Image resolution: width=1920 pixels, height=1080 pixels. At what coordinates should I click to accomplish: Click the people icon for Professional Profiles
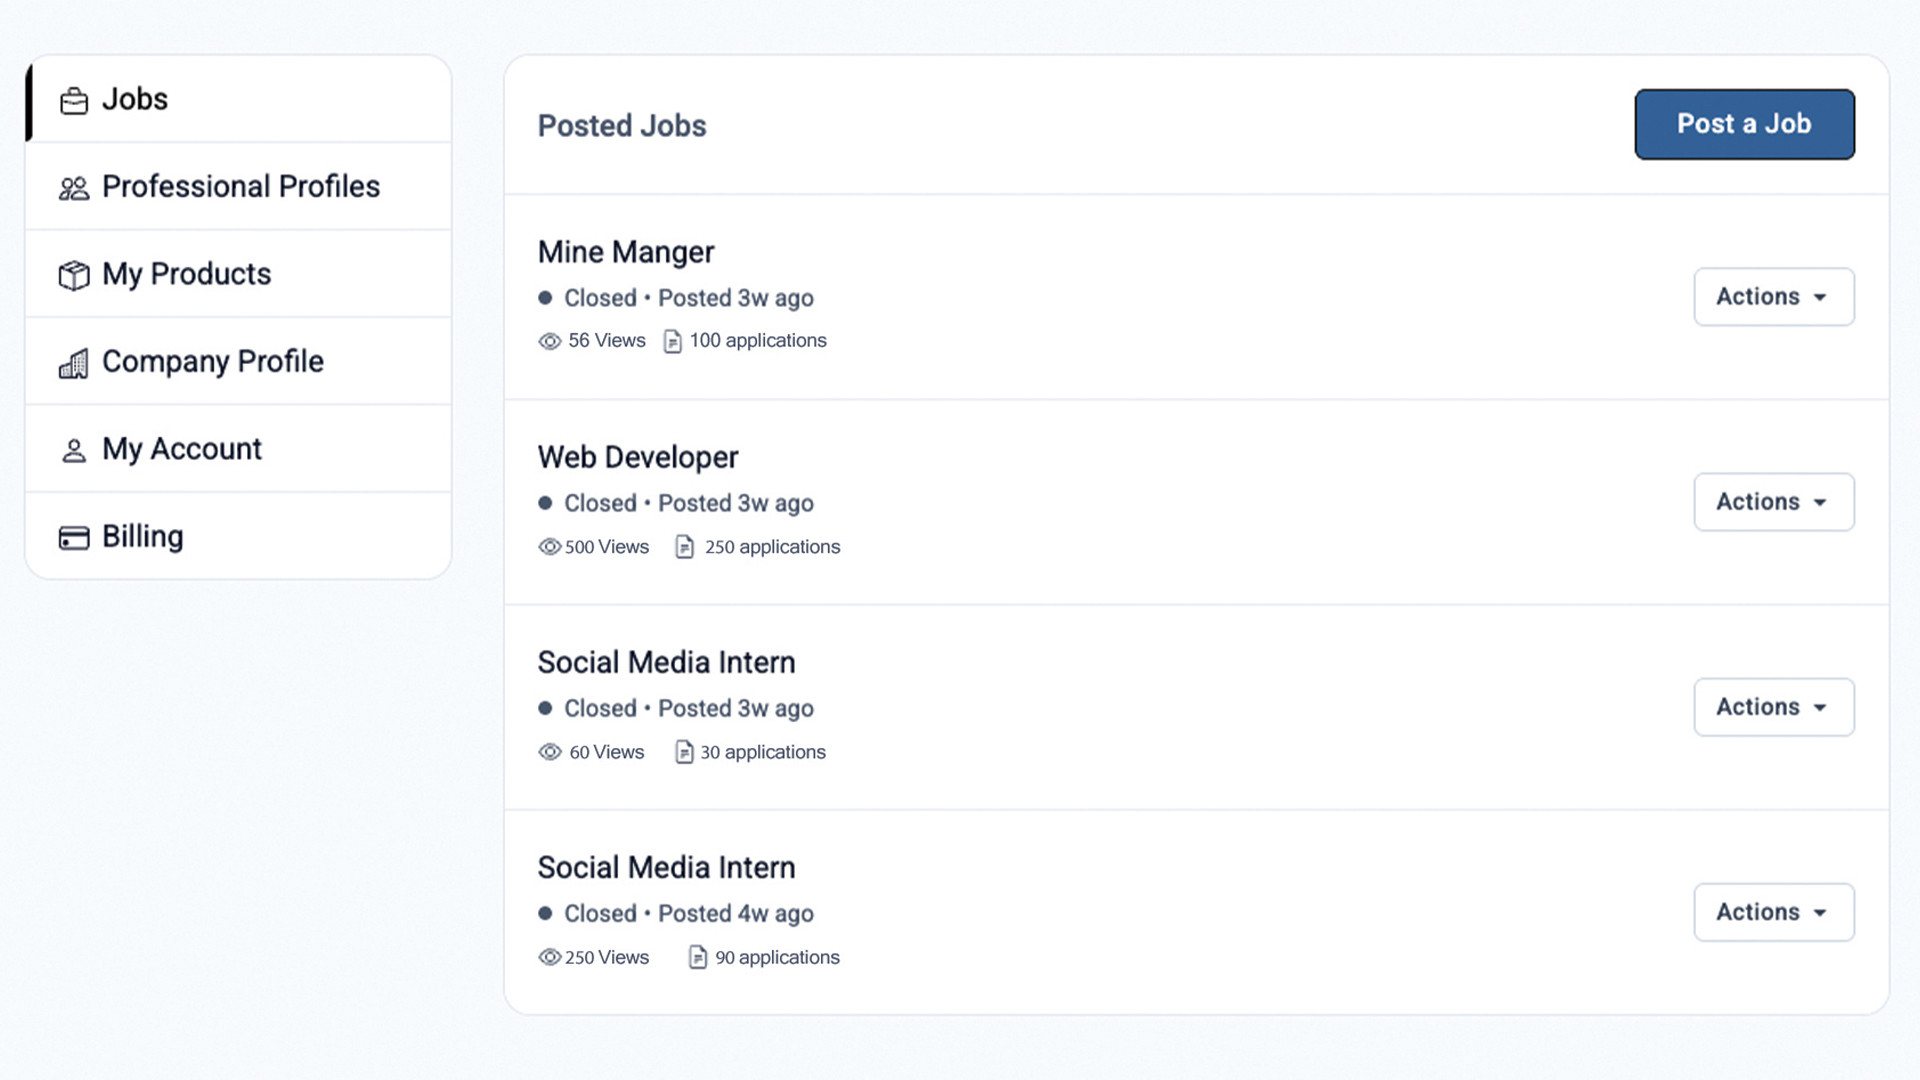(x=74, y=188)
